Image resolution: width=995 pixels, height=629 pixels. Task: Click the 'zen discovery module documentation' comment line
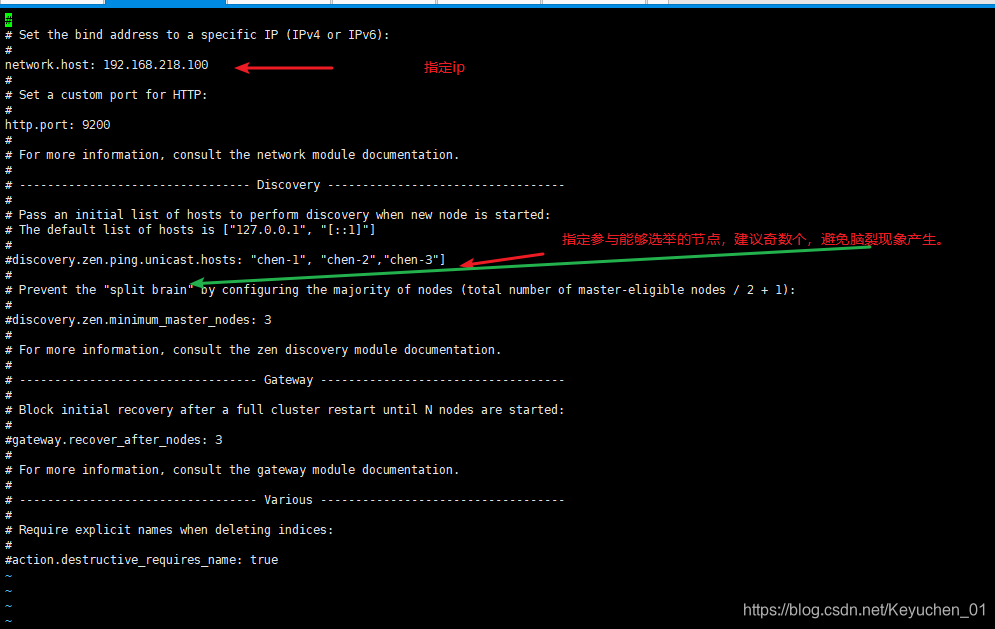coord(253,350)
